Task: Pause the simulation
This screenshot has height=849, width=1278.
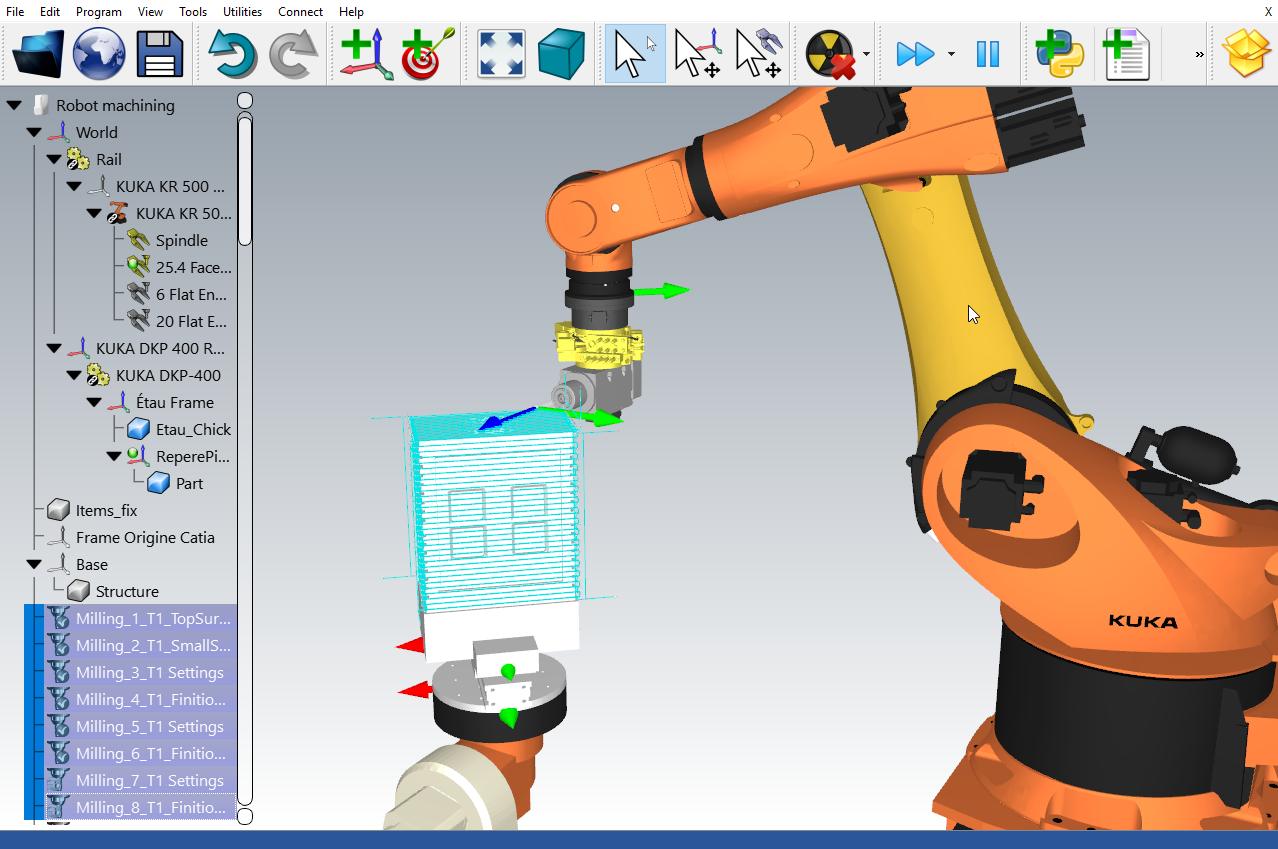Action: 987,53
